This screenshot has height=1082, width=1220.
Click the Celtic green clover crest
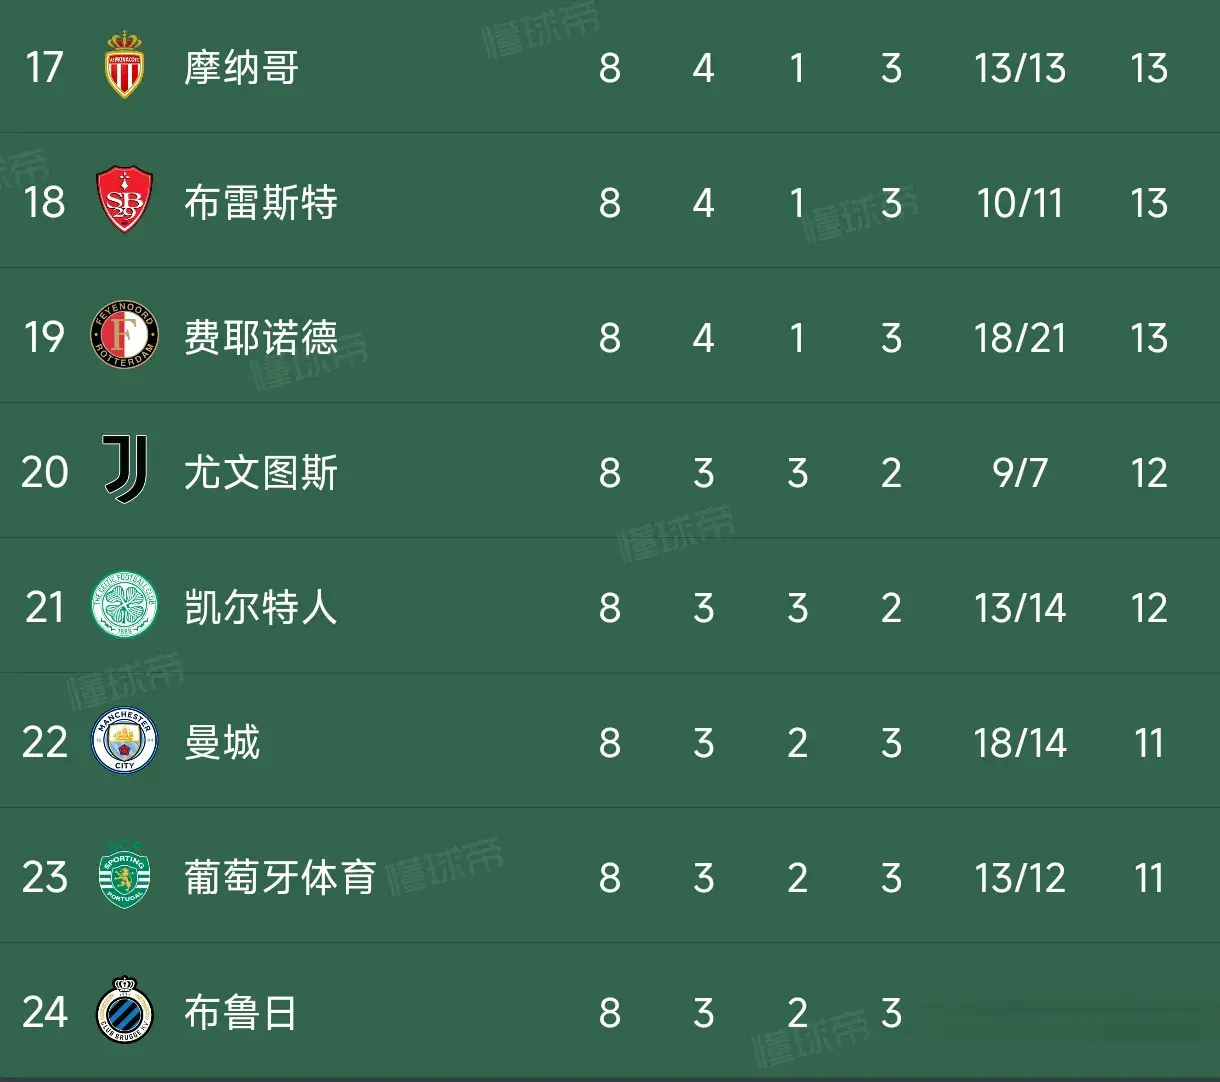coord(125,605)
